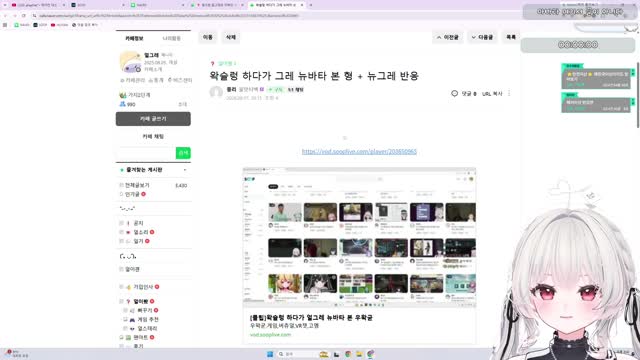Viewport: 640px width, 360px height.
Task: Click the File Explorer icon in the taskbar
Action: (x=359, y=354)
